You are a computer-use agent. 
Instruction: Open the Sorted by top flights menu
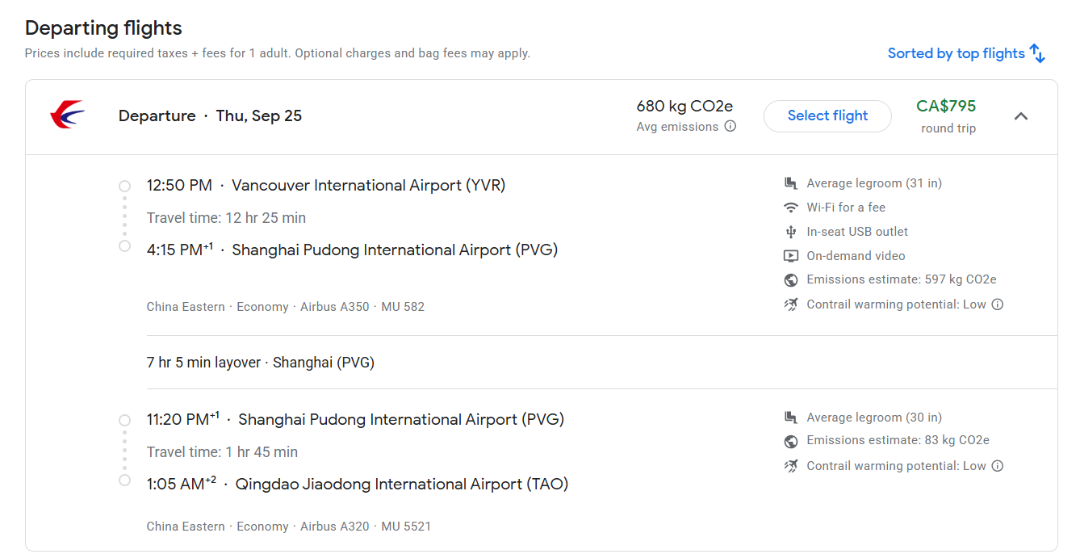tap(956, 54)
